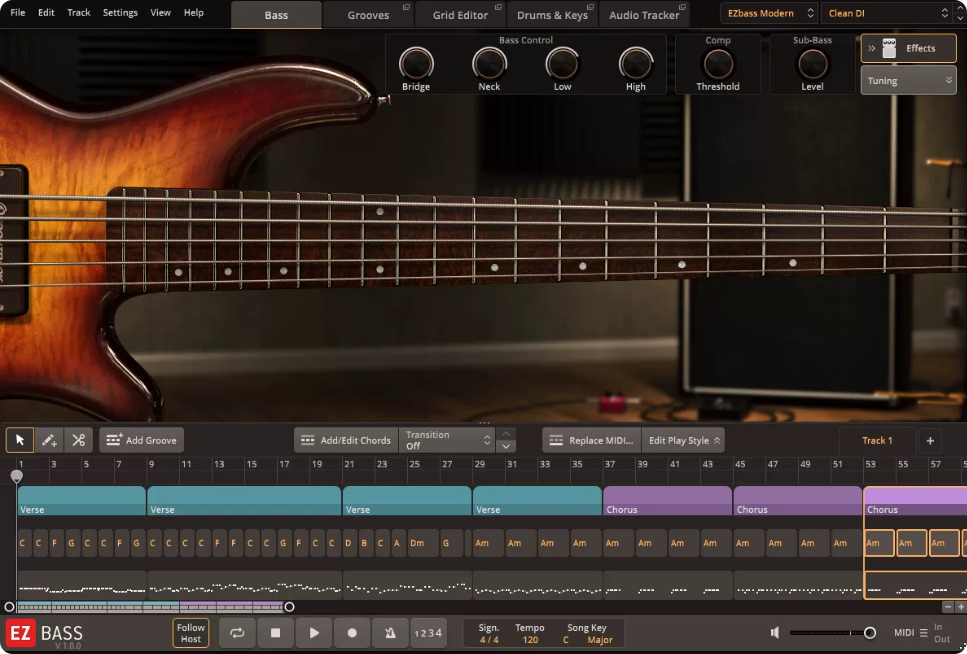This screenshot has height=654, width=967.
Task: Toggle Follow Host mode
Action: click(x=191, y=633)
